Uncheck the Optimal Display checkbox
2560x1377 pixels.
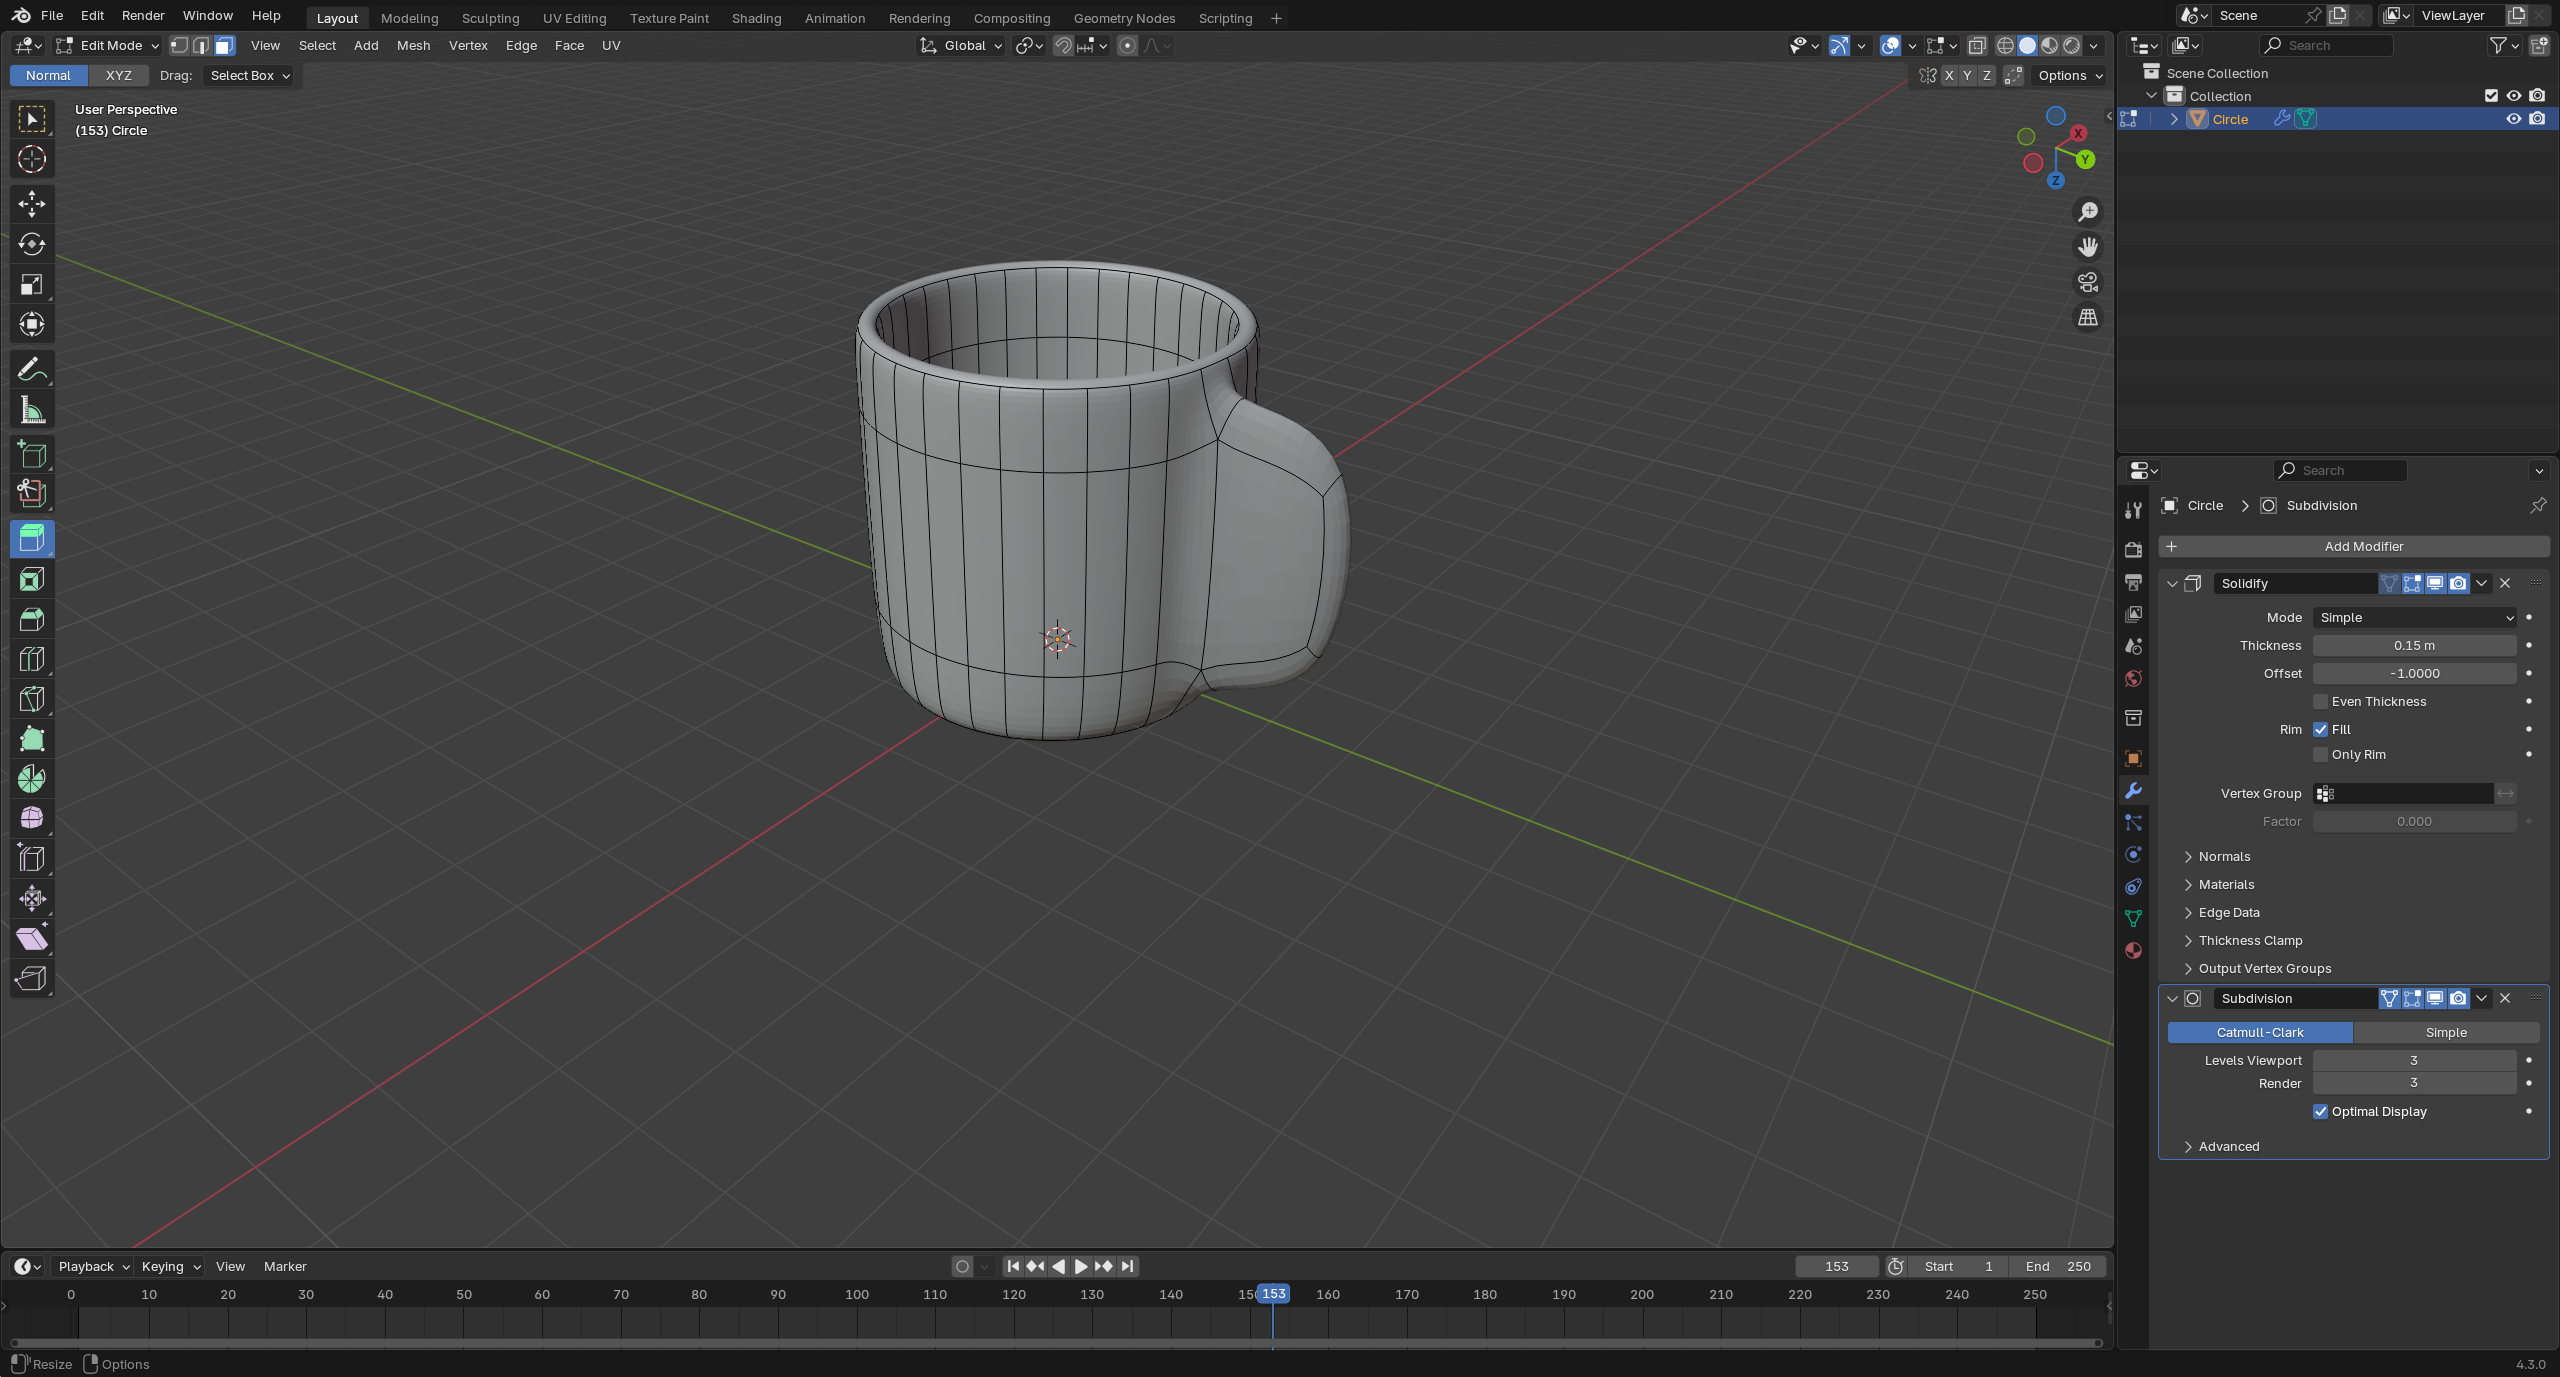pyautogui.click(x=2320, y=1111)
